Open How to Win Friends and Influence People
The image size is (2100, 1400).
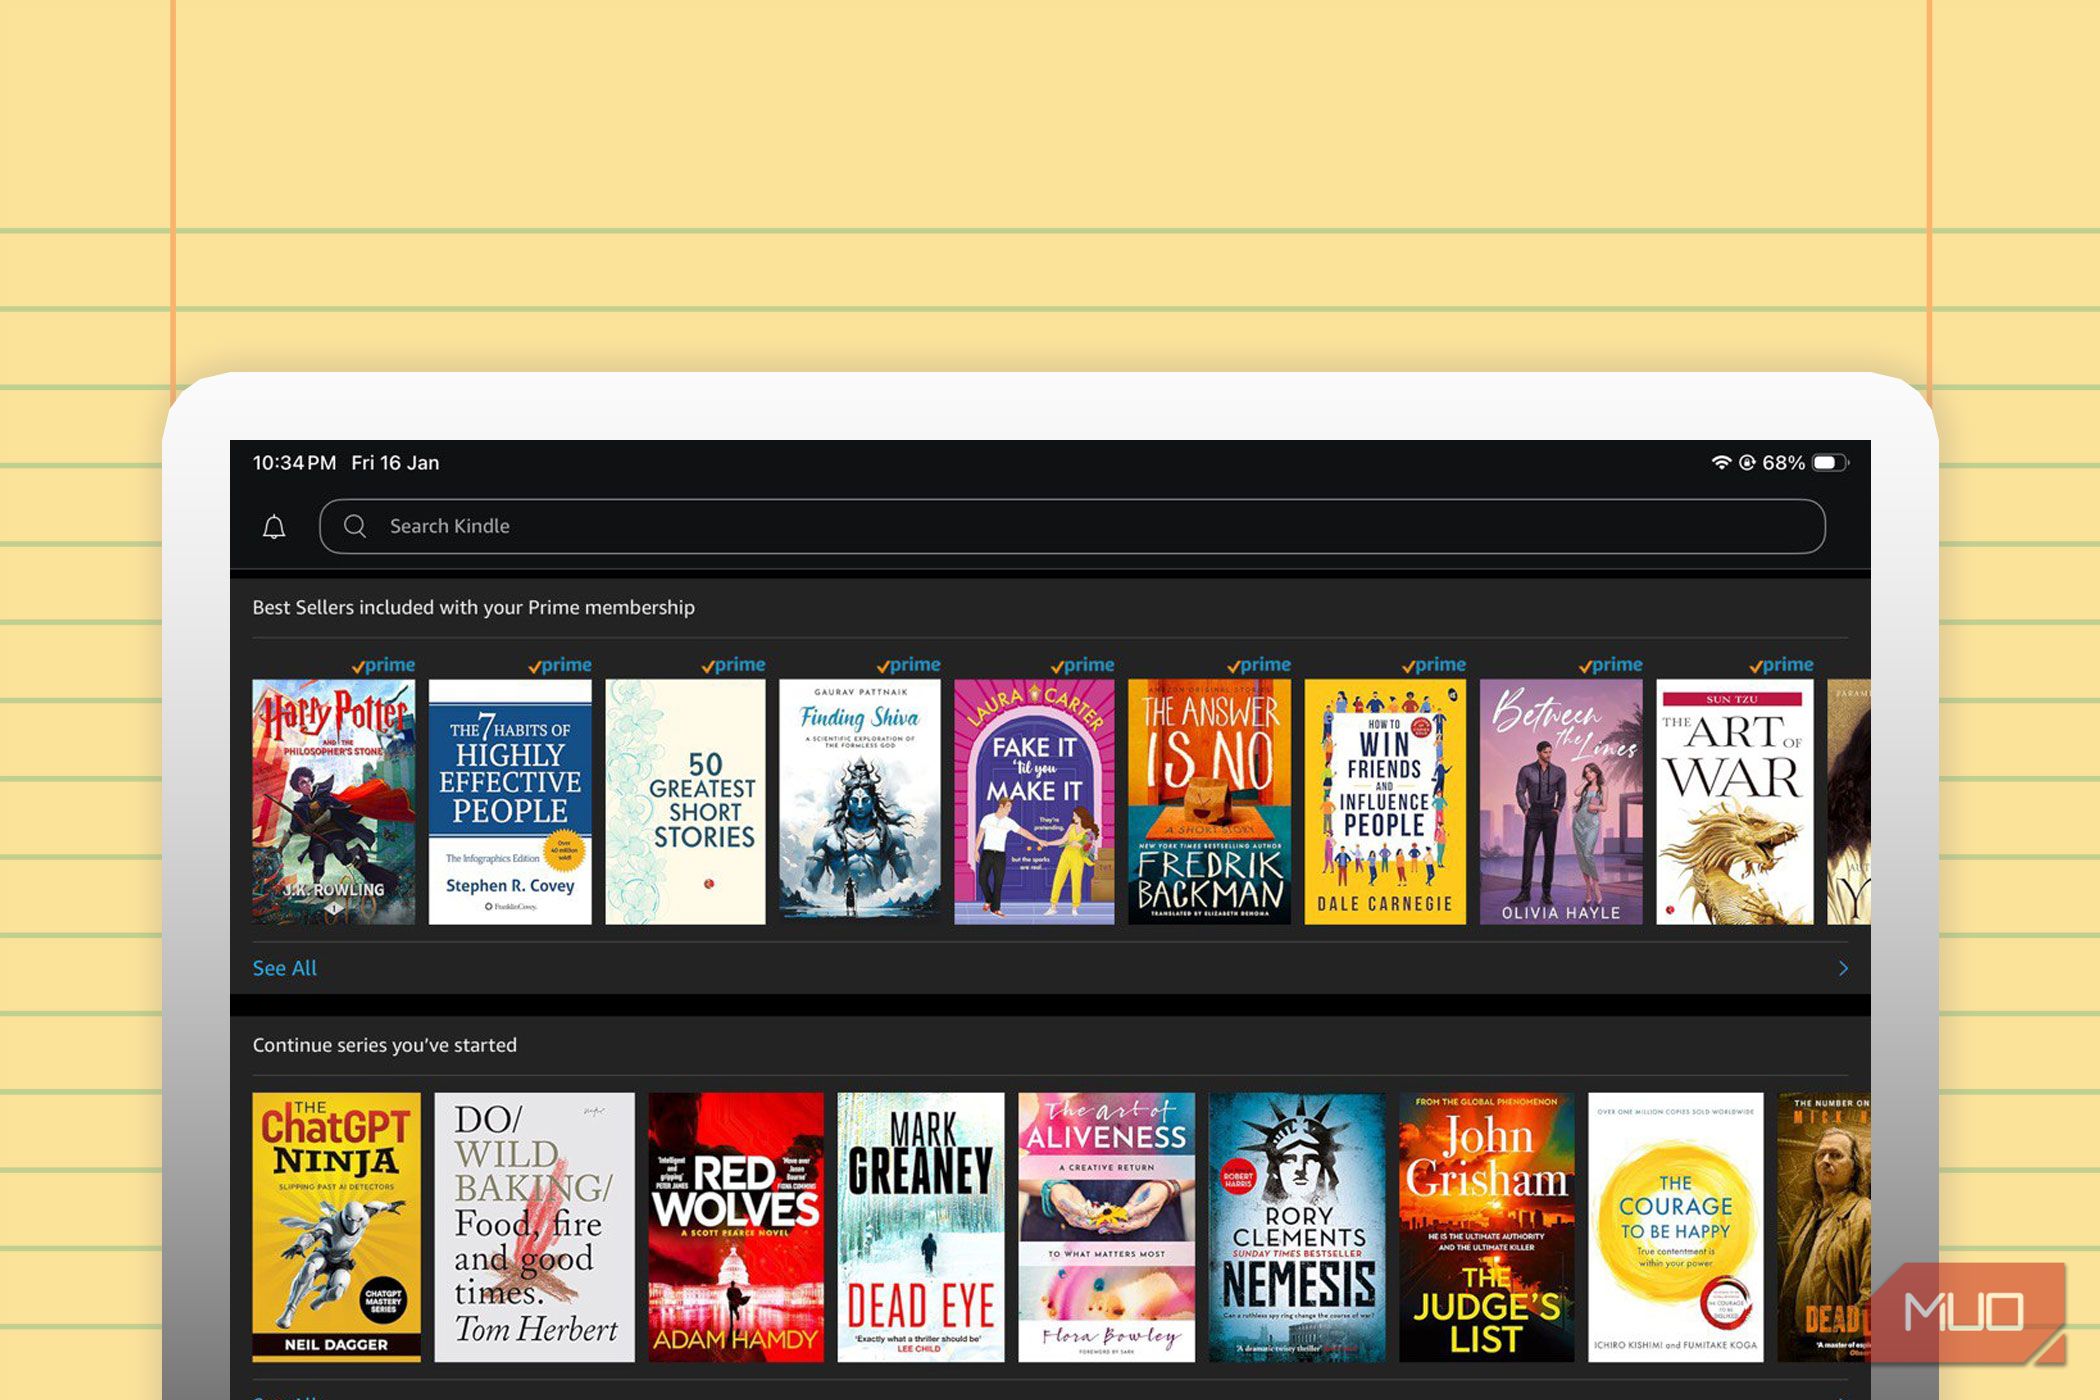[x=1384, y=798]
